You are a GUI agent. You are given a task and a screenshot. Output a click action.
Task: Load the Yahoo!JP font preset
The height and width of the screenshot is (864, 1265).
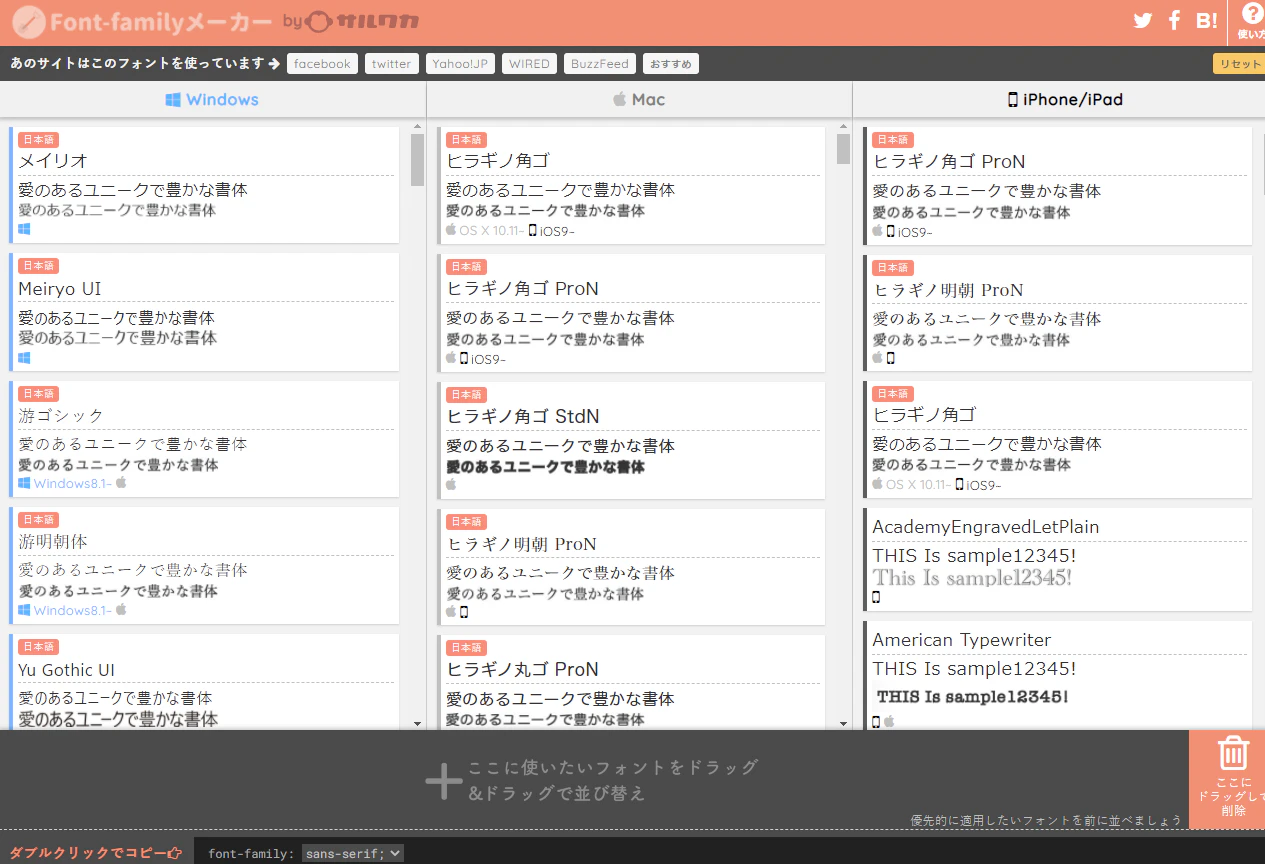[x=460, y=63]
